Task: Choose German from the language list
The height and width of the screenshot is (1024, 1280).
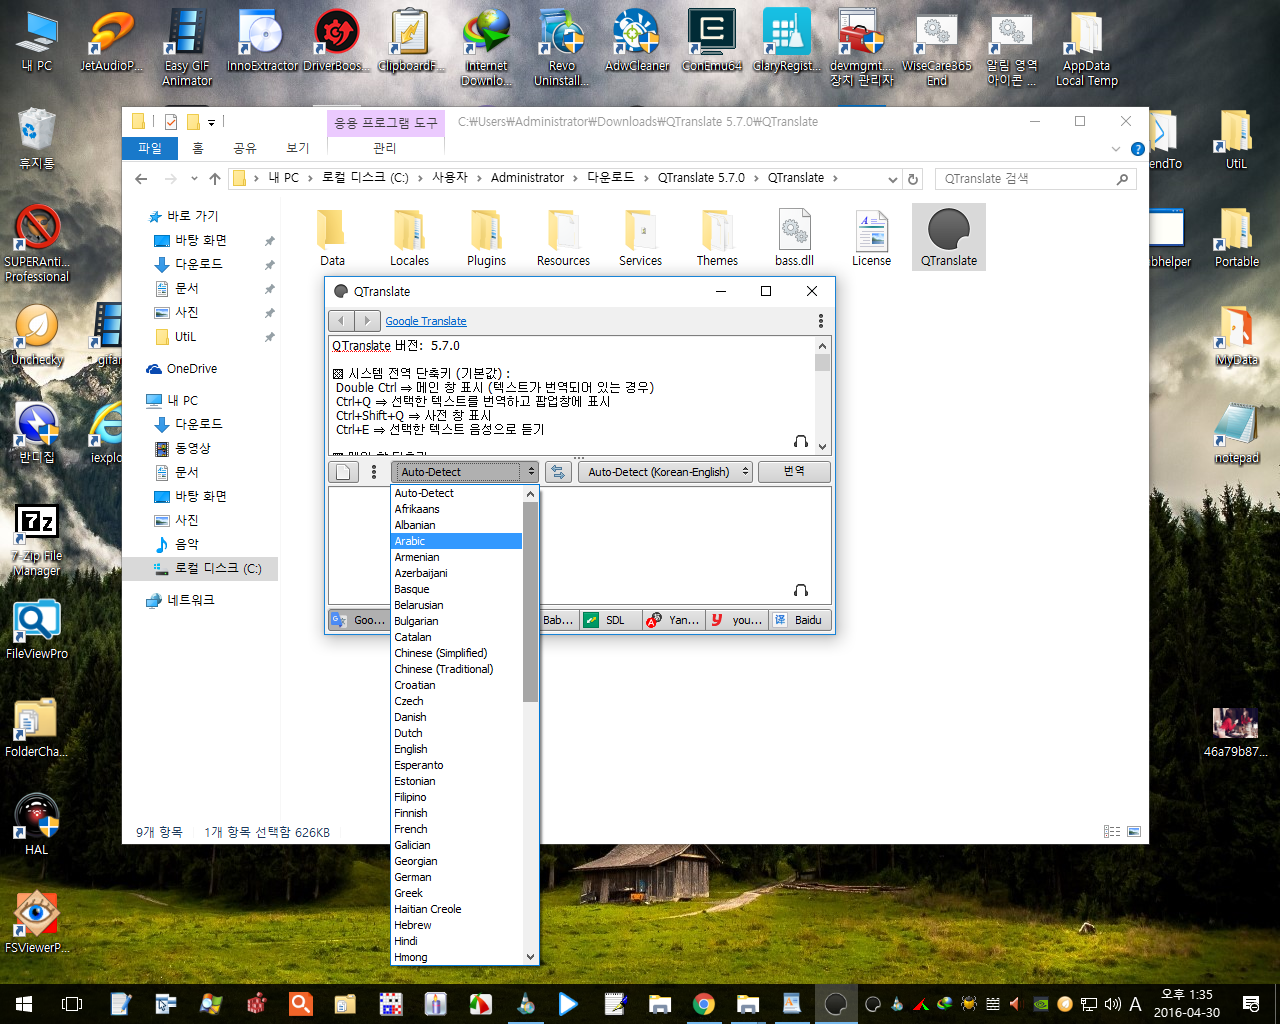Action: coord(456,877)
